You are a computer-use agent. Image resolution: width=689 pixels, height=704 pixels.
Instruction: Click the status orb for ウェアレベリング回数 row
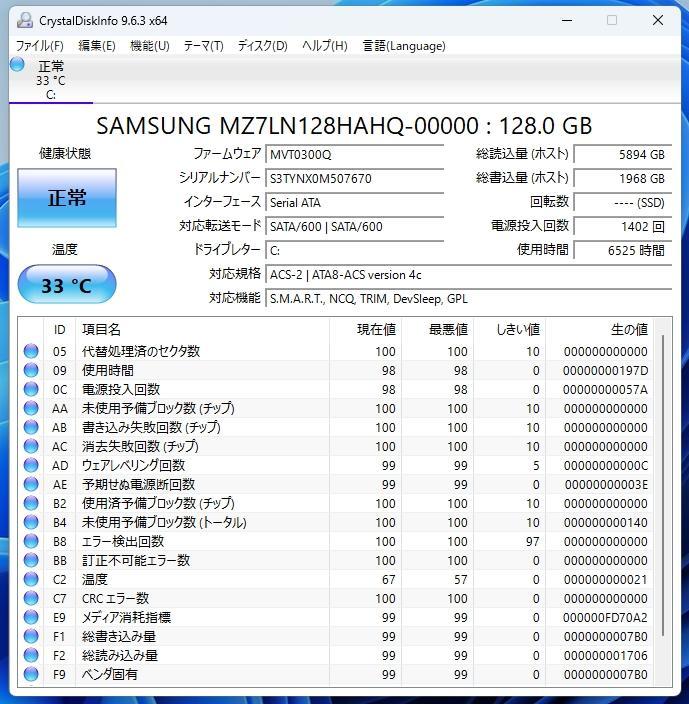(31, 465)
